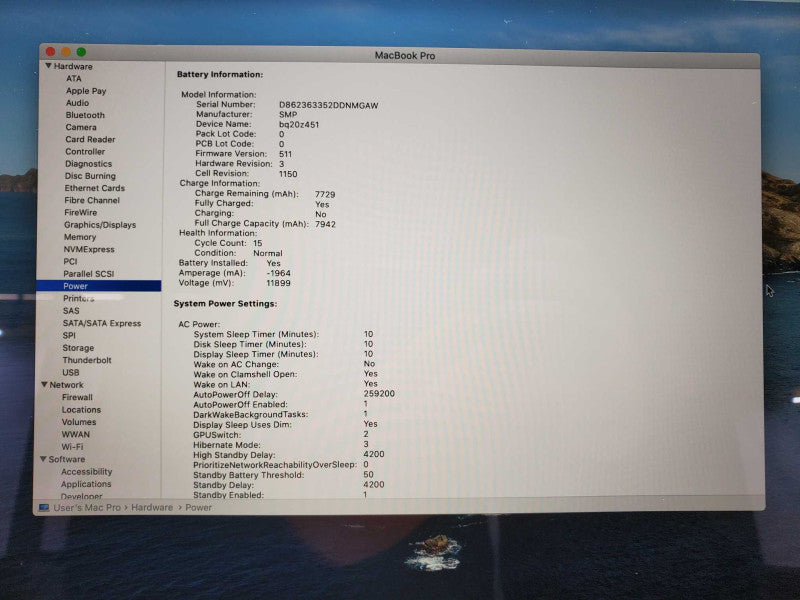Click the Cell Revision value 1150

[x=288, y=174]
